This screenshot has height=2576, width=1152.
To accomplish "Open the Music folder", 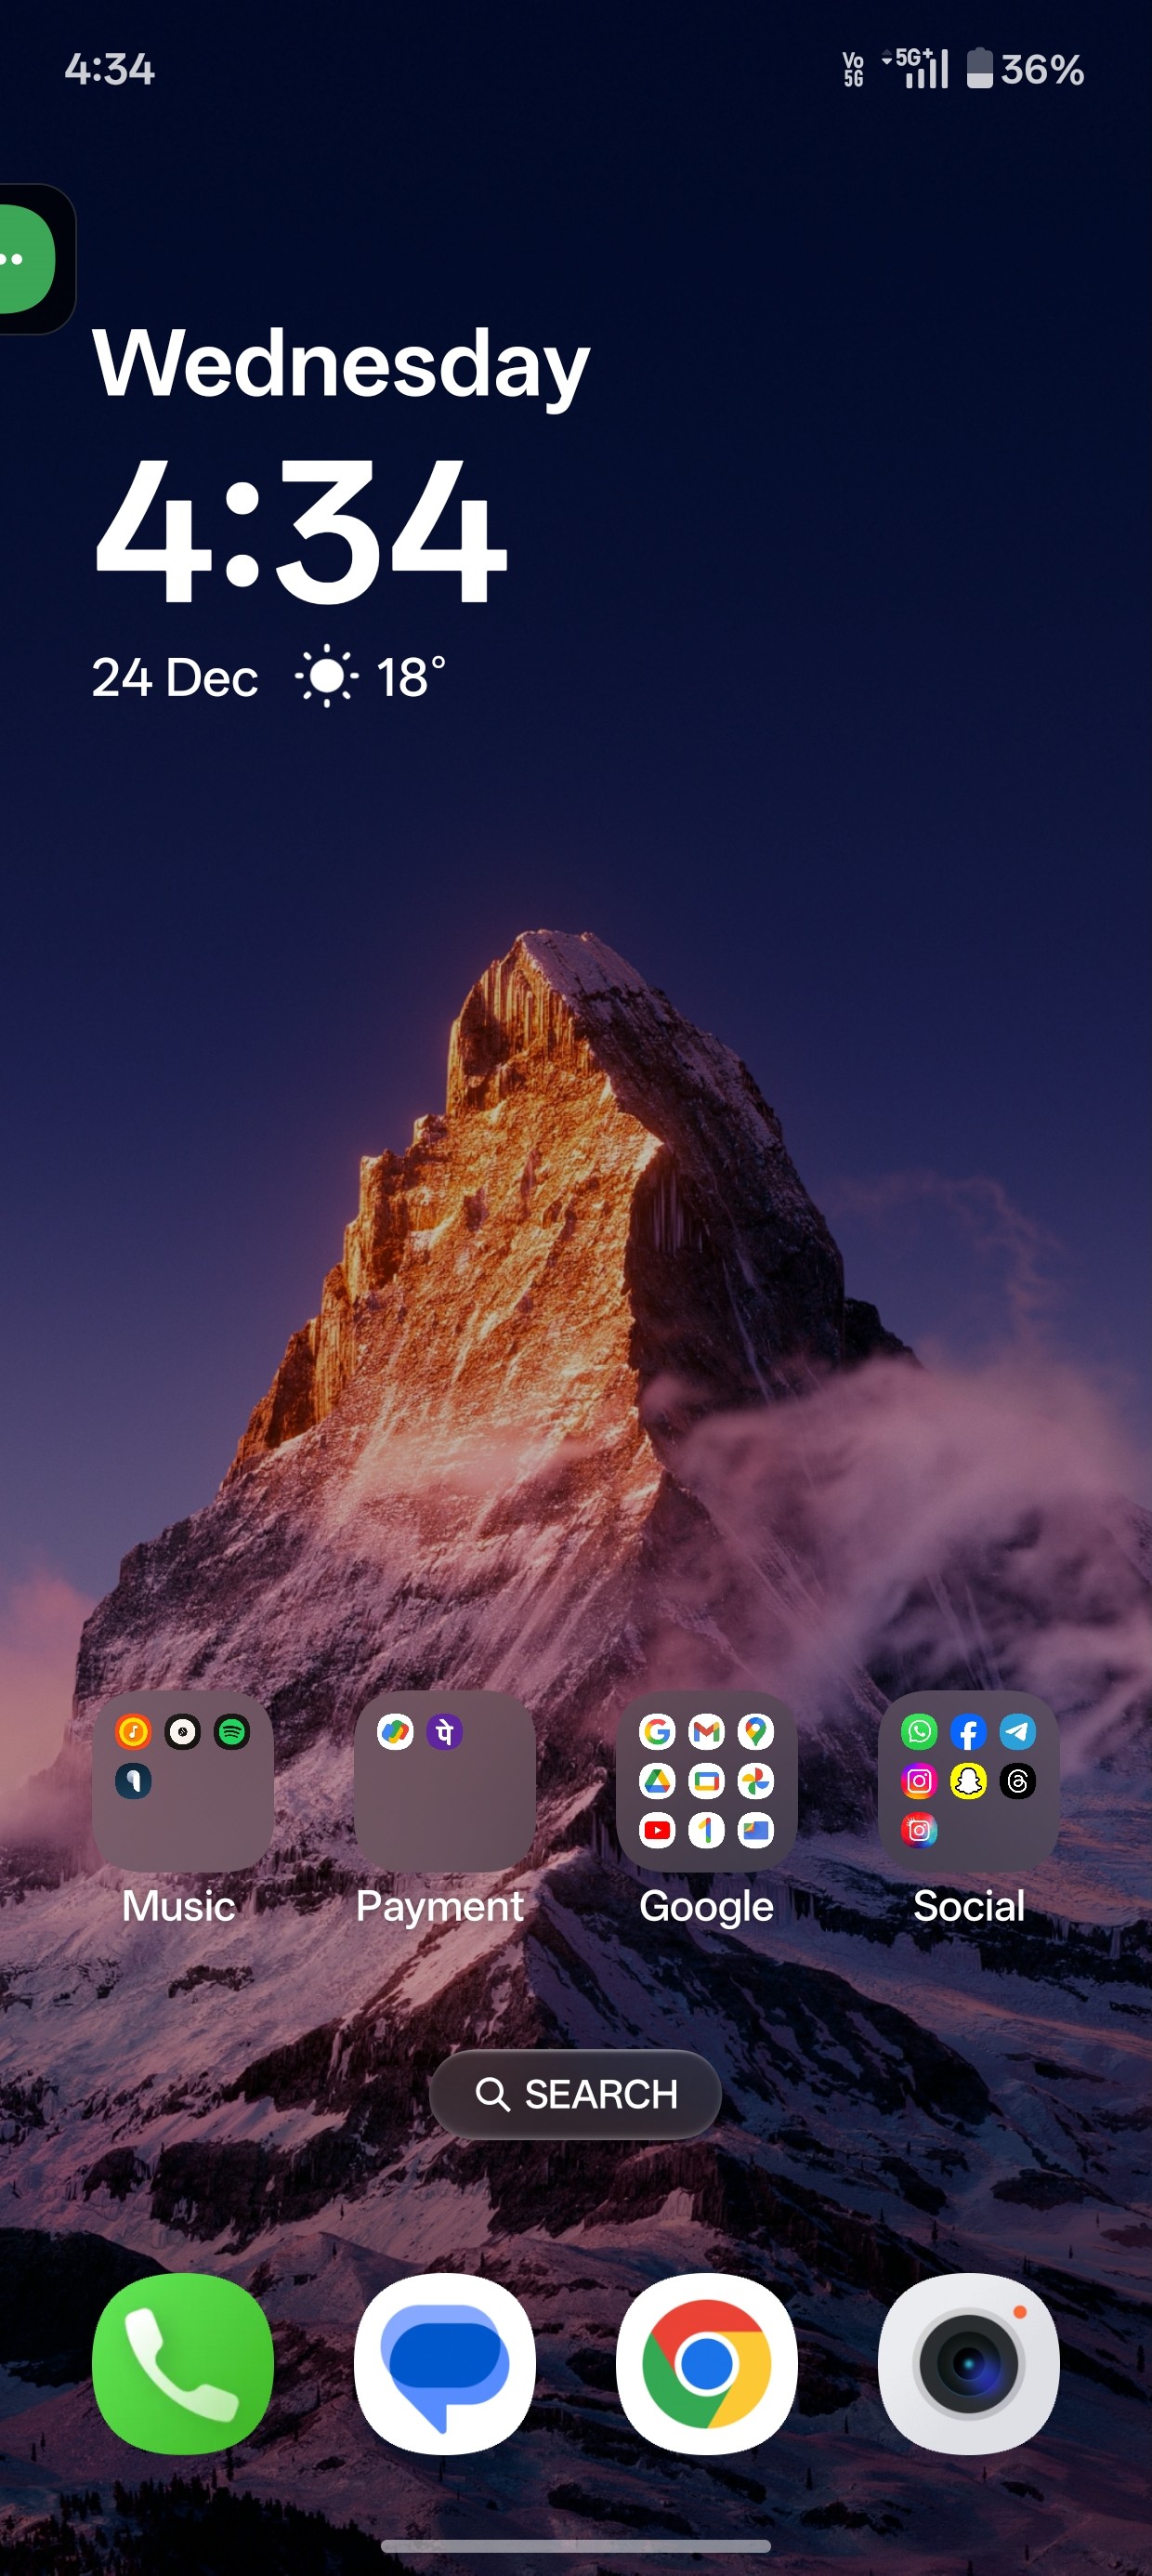I will click(182, 1781).
